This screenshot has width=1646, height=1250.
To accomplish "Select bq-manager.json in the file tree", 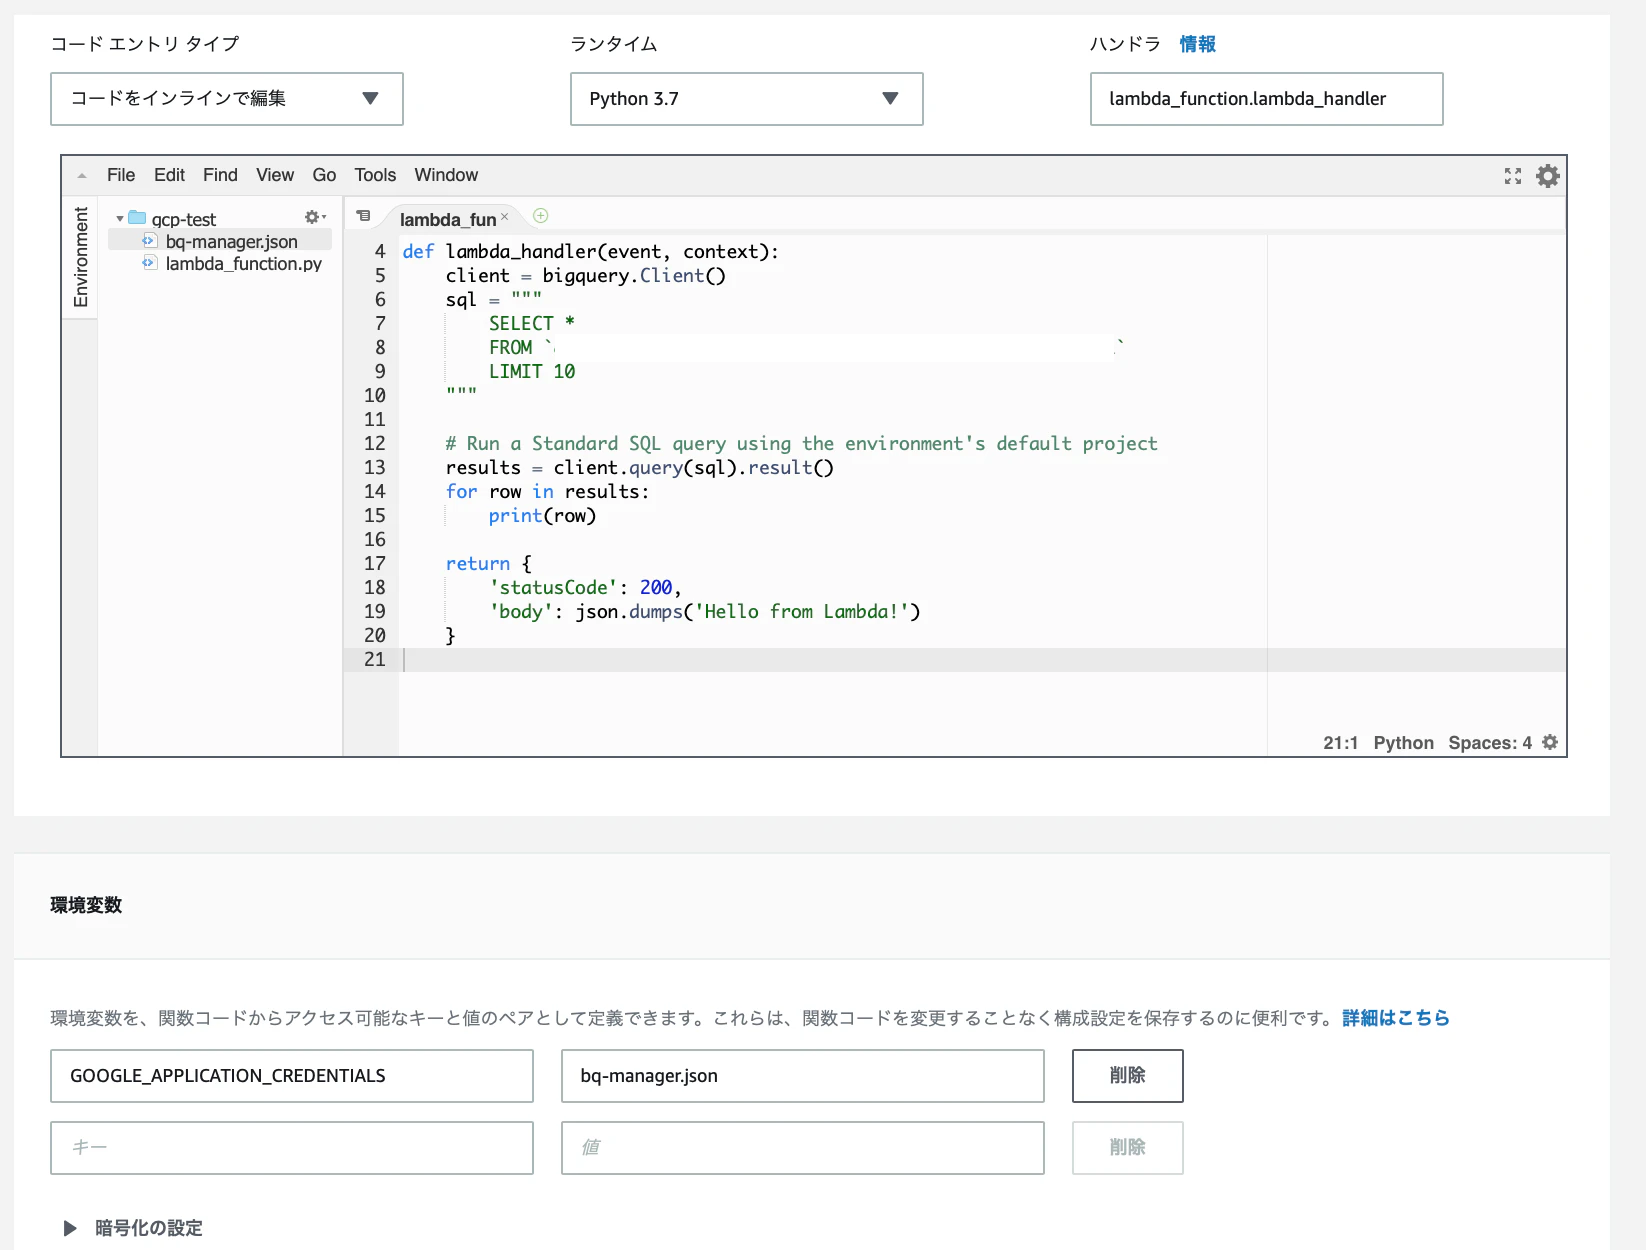I will (x=232, y=241).
